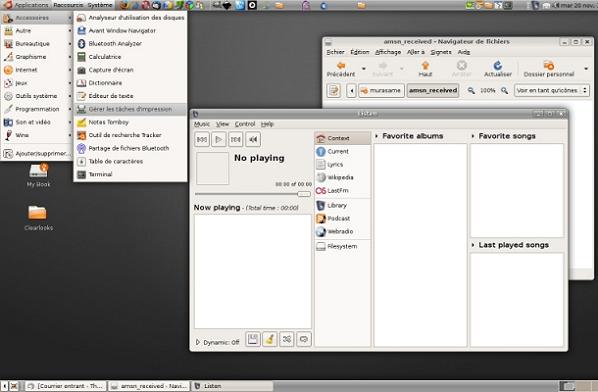Click the save playlist icon below the queue
The height and width of the screenshot is (392, 598).
(252, 339)
